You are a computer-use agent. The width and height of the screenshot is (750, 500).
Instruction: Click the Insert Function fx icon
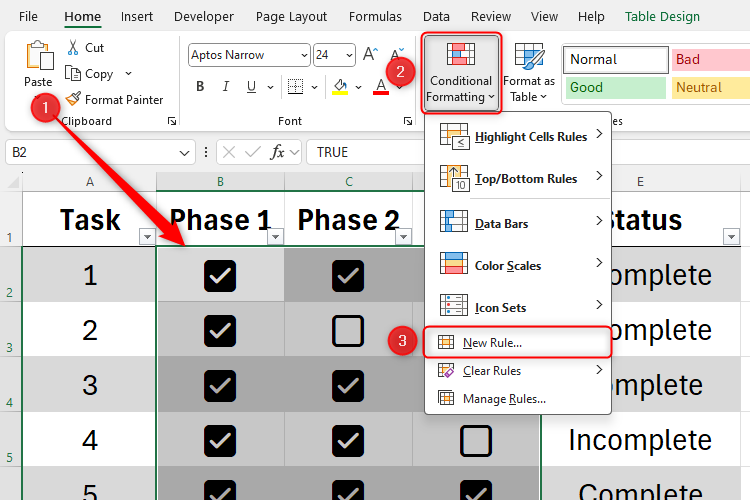pyautogui.click(x=277, y=152)
